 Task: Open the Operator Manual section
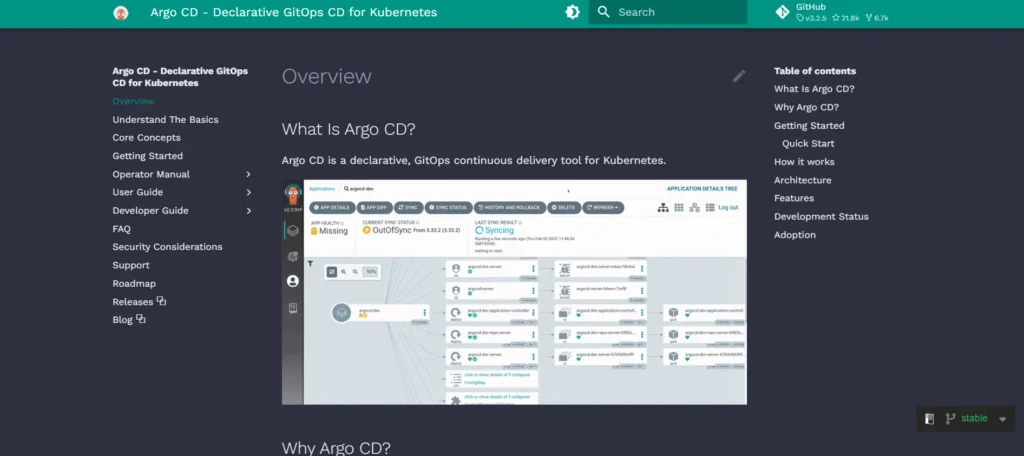151,174
